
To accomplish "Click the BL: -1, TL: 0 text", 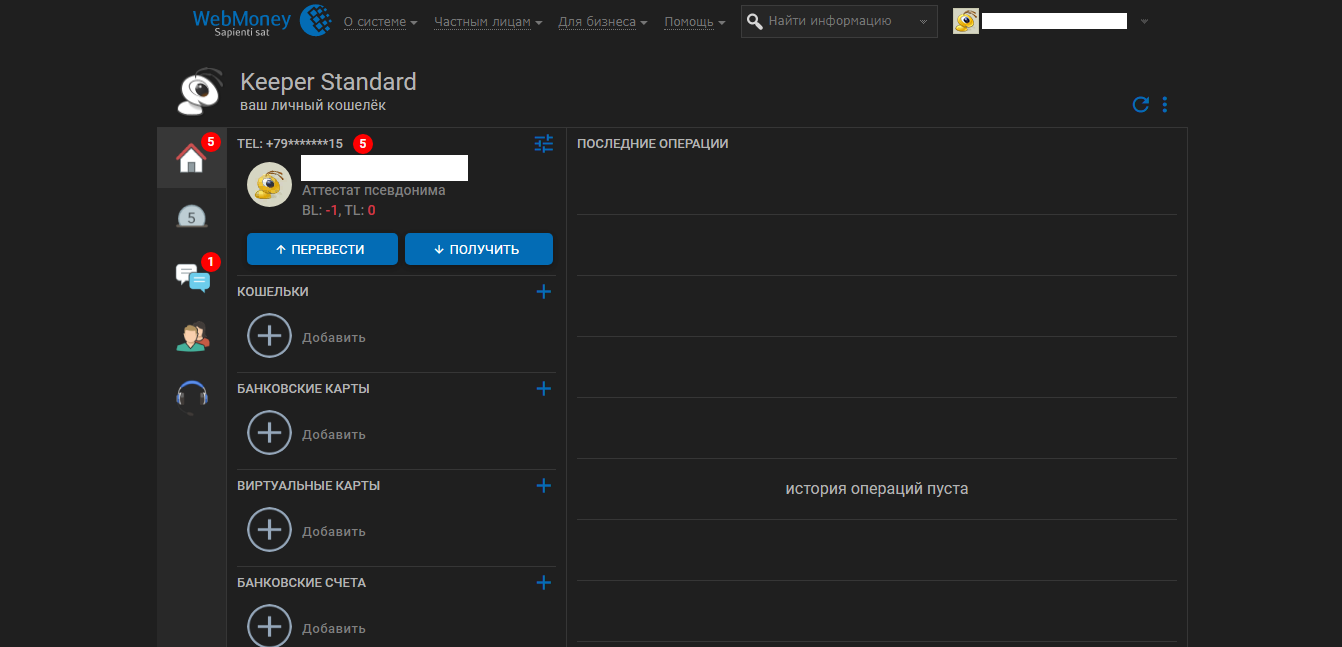I will pyautogui.click(x=339, y=210).
